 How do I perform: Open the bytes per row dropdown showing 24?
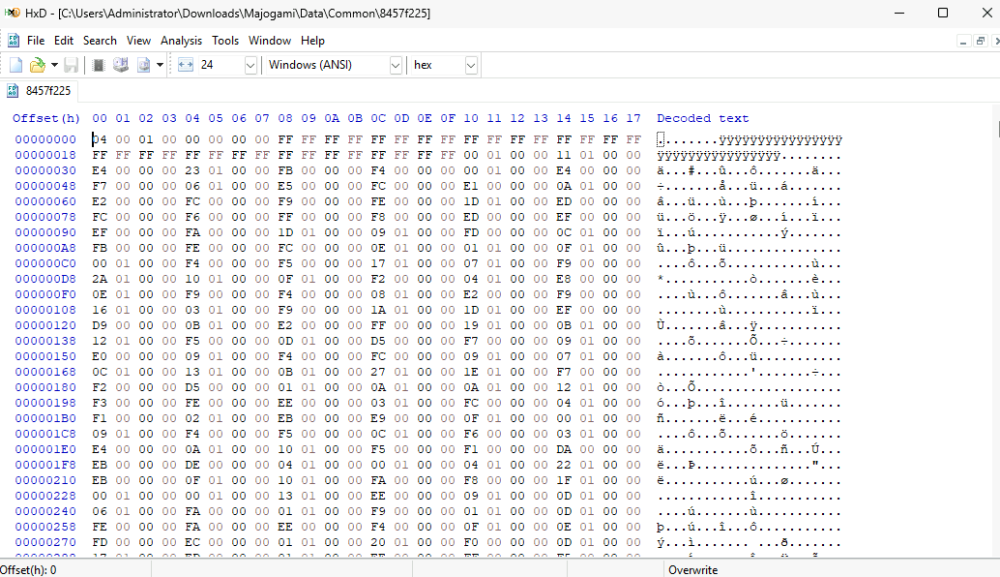click(250, 65)
